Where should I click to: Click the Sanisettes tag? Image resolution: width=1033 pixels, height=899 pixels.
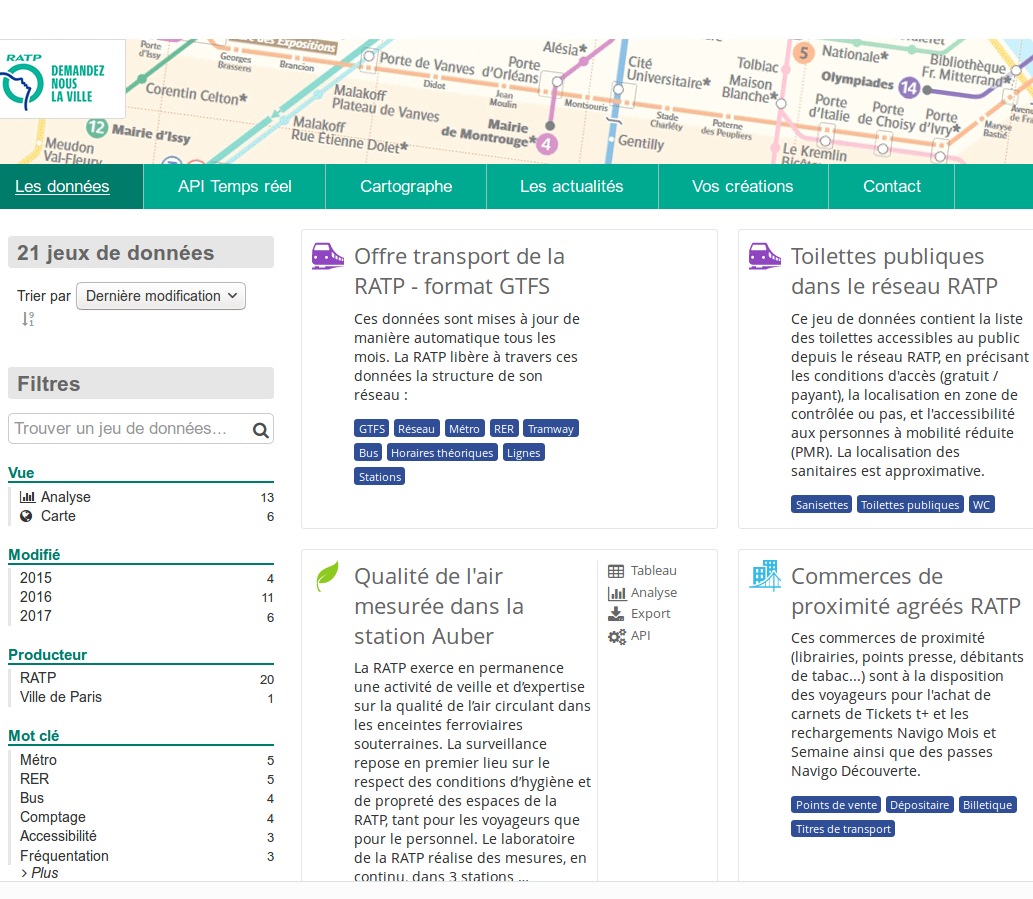point(822,504)
